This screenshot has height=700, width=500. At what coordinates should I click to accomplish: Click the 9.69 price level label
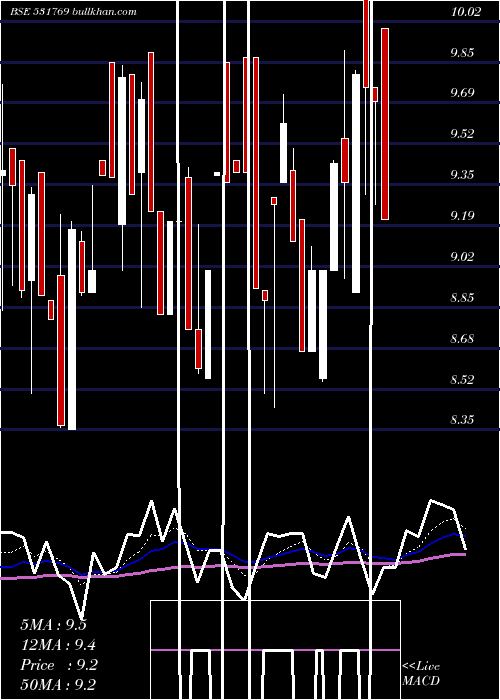(x=462, y=93)
